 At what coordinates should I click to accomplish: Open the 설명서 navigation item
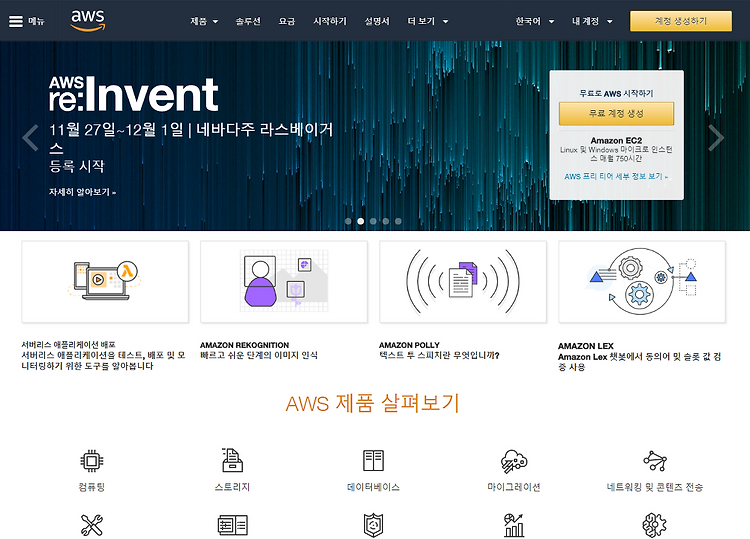click(x=377, y=21)
